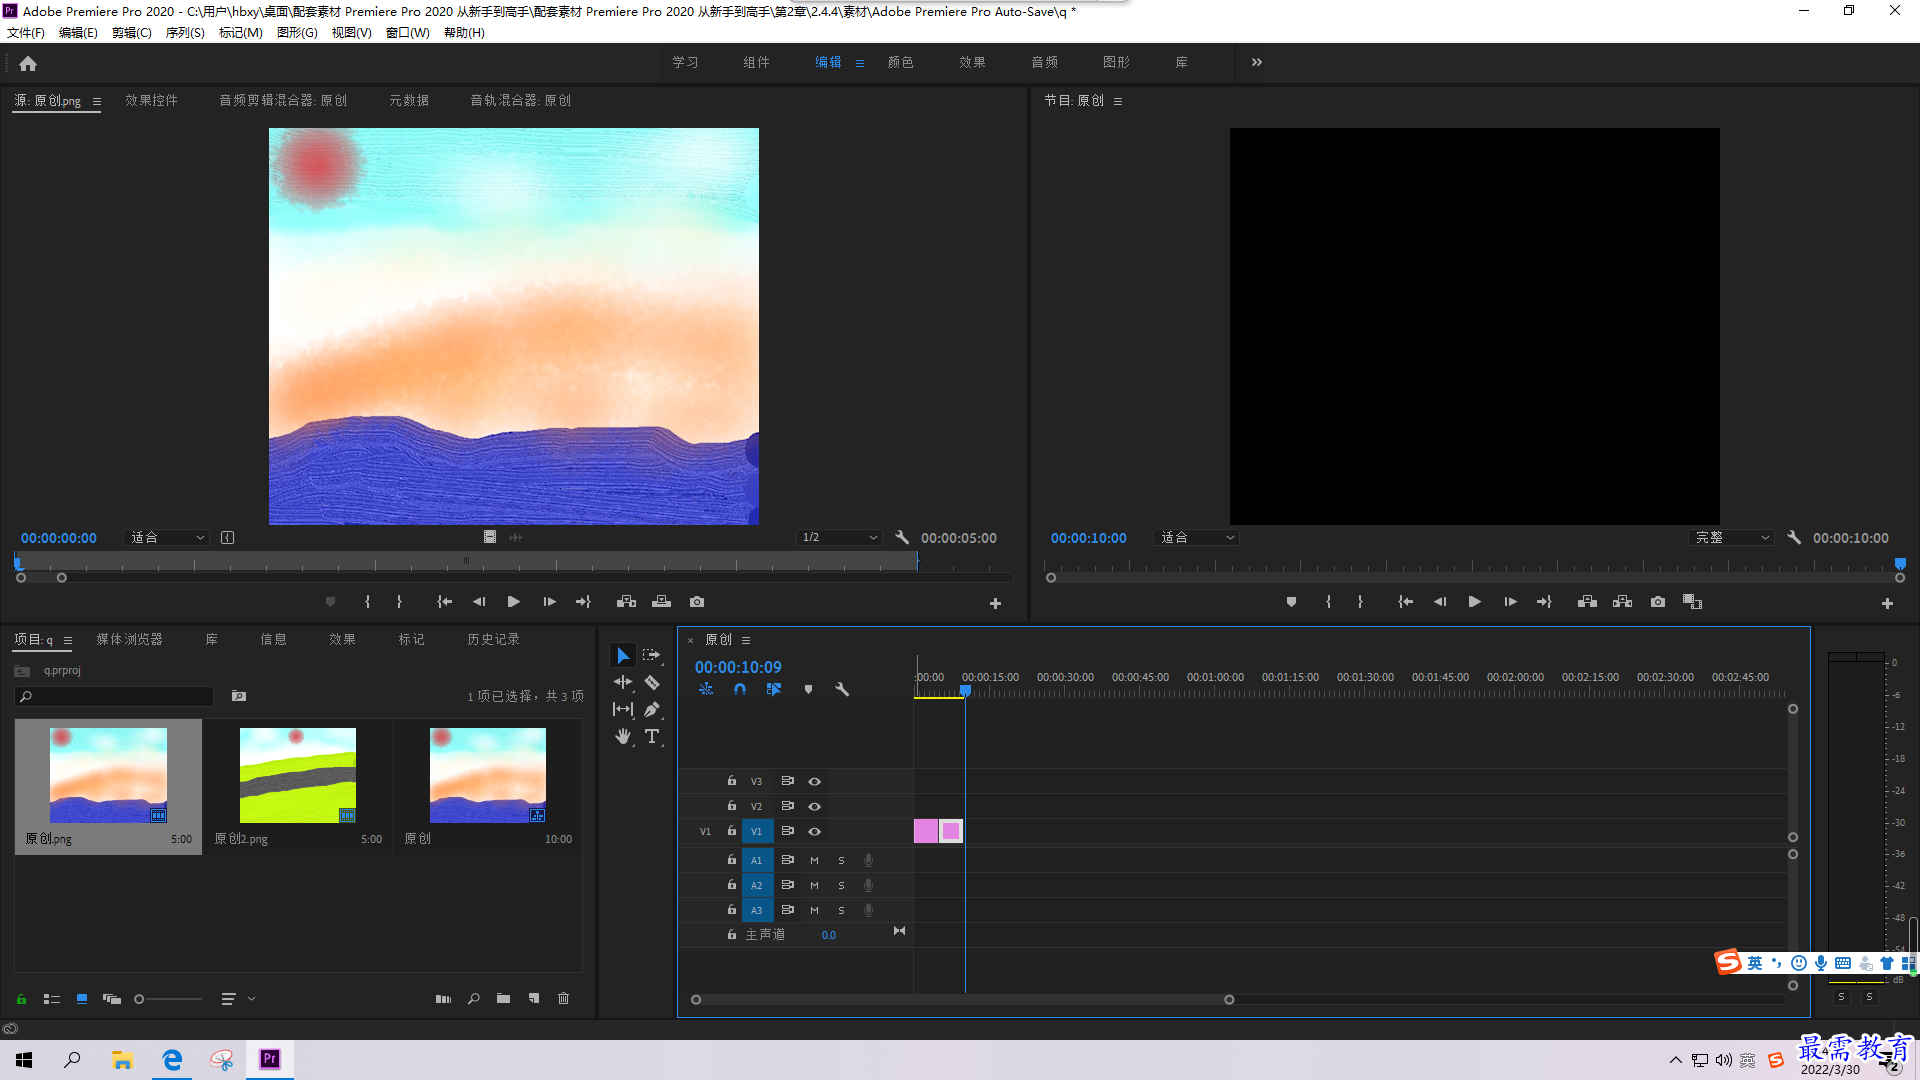Select the Pen tool
The height and width of the screenshot is (1080, 1920).
tap(652, 709)
